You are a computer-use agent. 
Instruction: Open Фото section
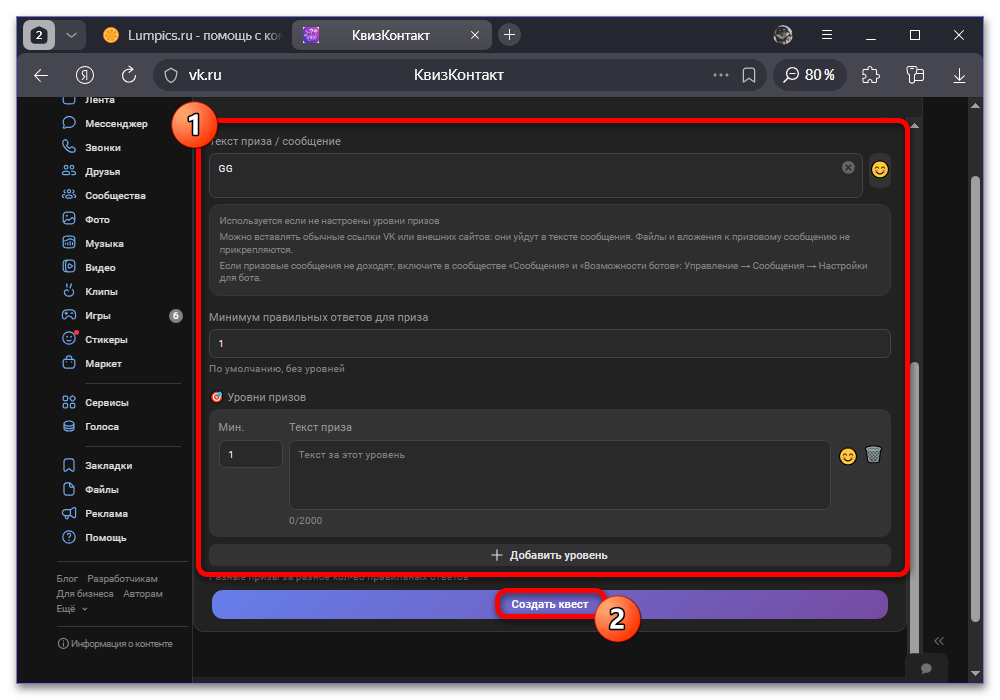pyautogui.click(x=85, y=219)
